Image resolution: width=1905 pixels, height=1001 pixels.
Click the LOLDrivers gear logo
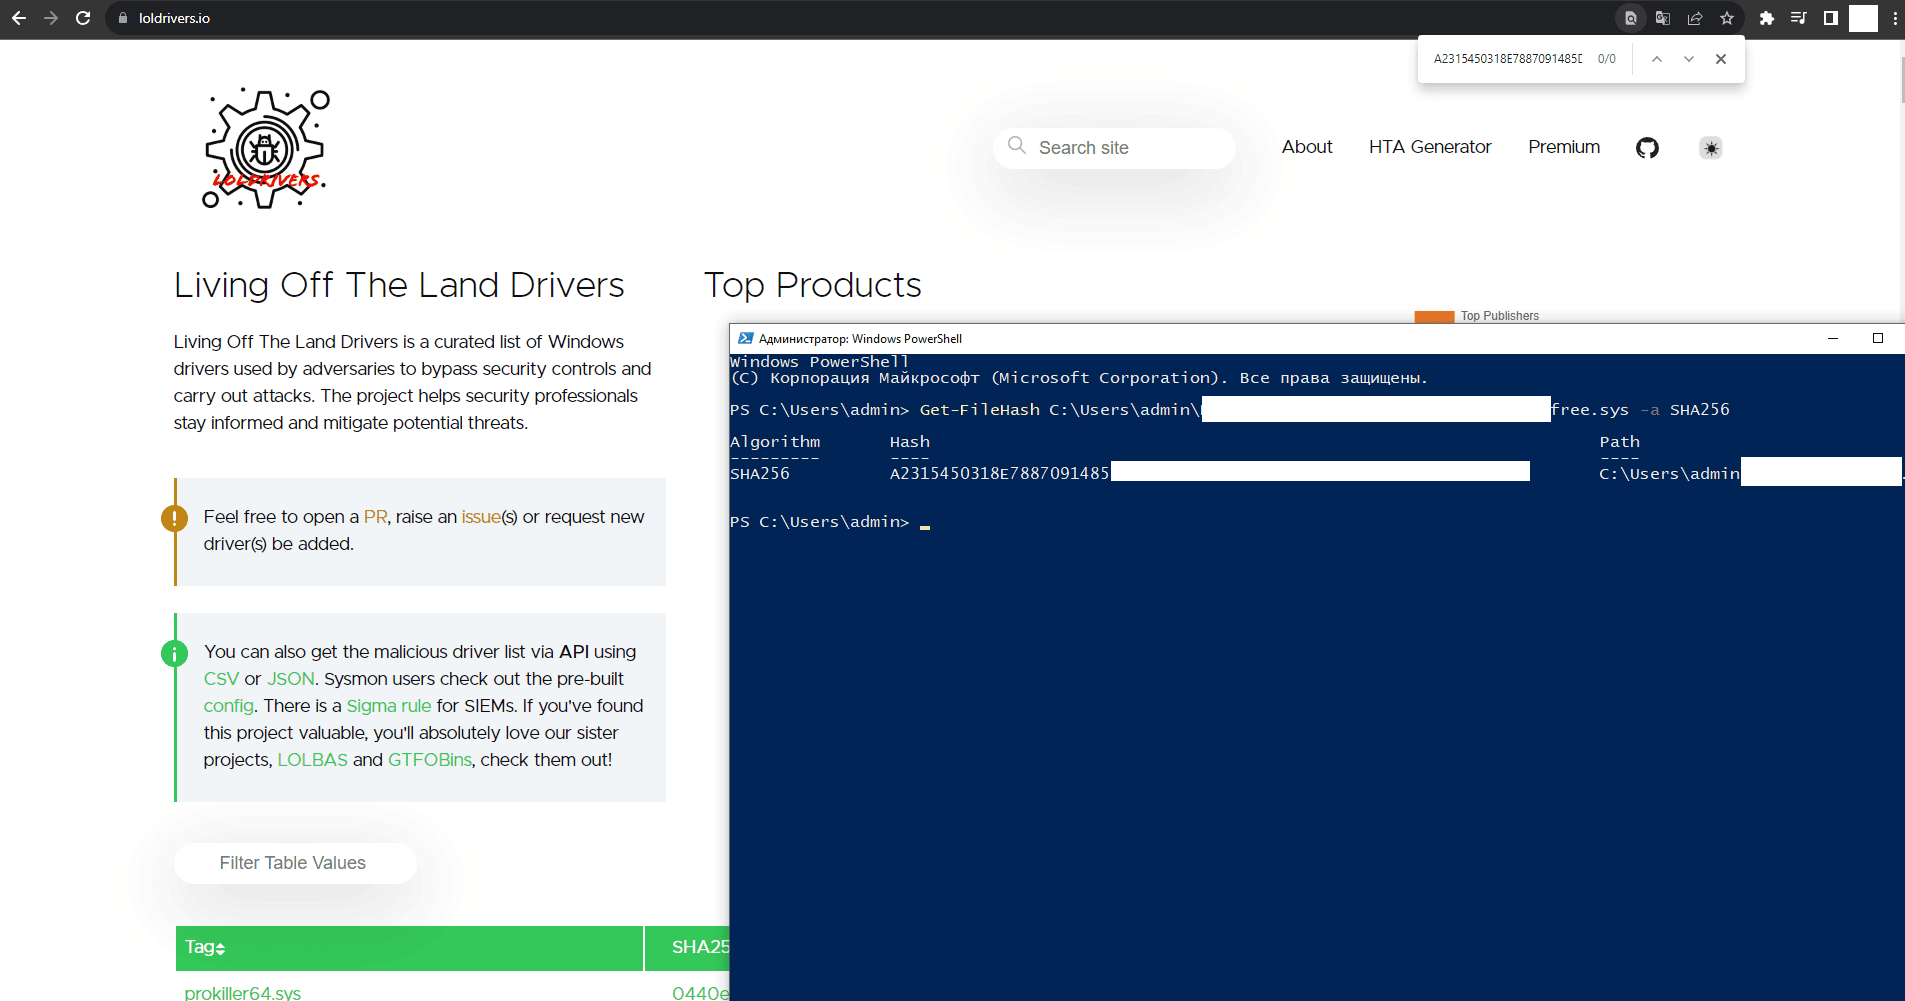coord(266,149)
